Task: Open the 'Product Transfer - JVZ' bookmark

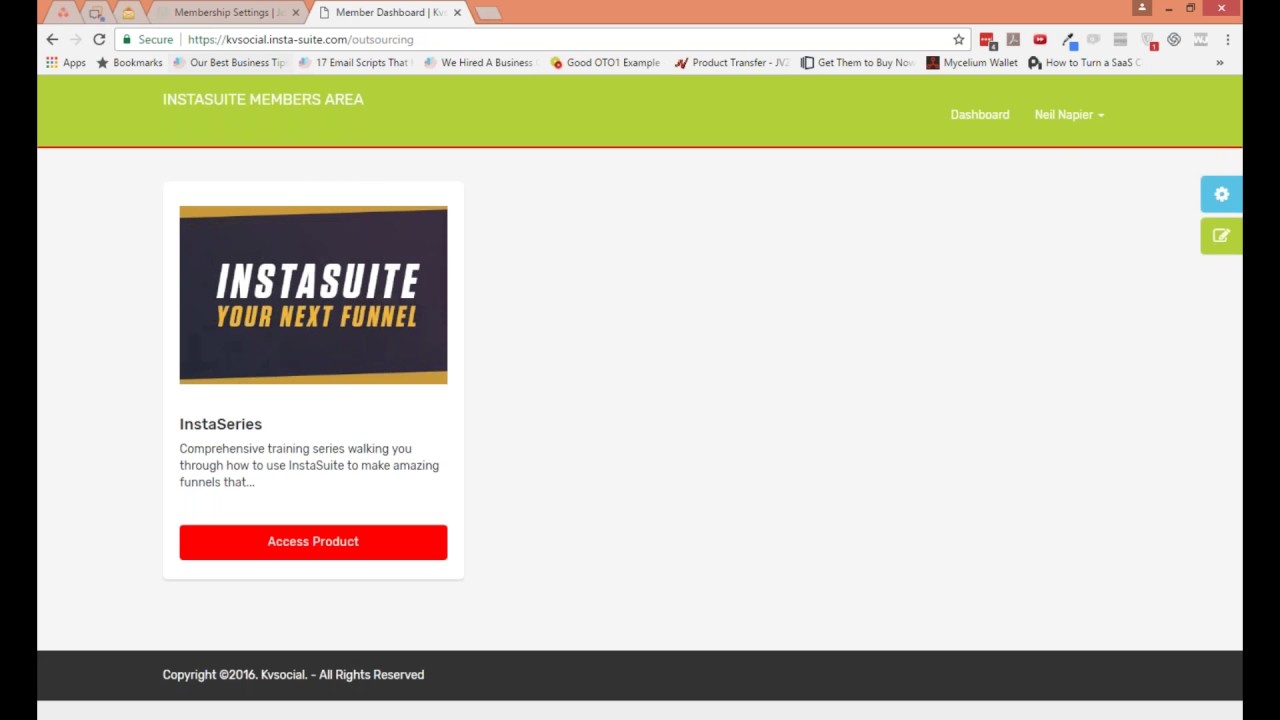Action: coord(731,62)
